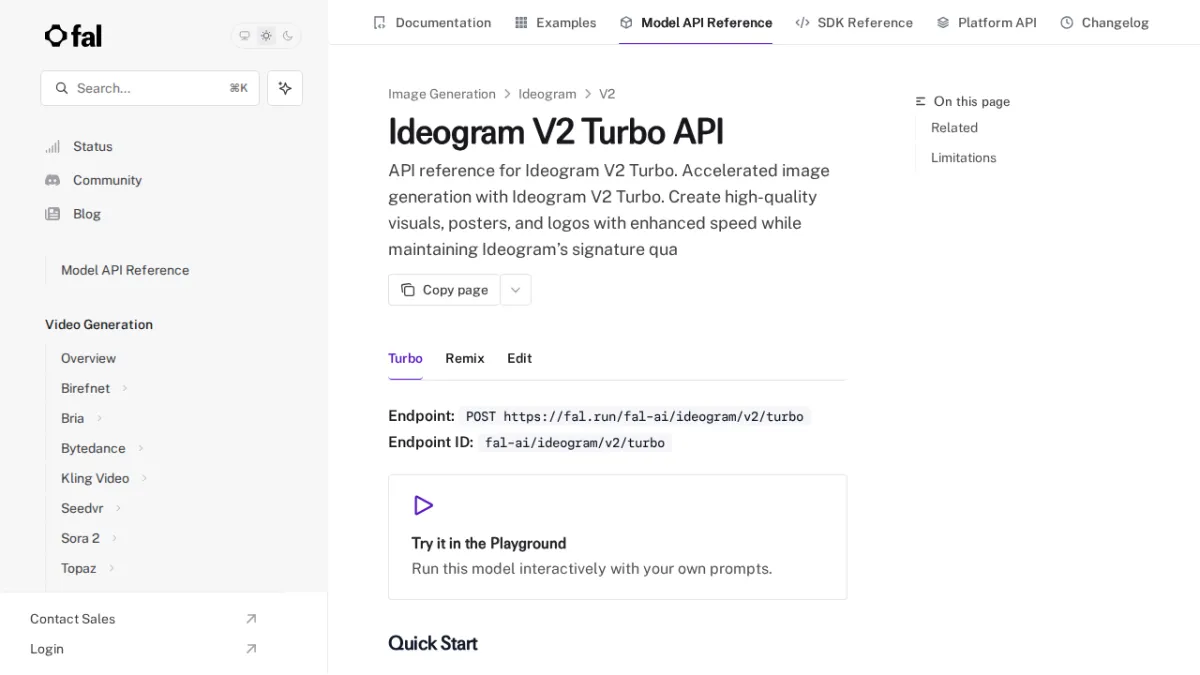Open the Community link
The height and width of the screenshot is (675, 1200).
(107, 180)
